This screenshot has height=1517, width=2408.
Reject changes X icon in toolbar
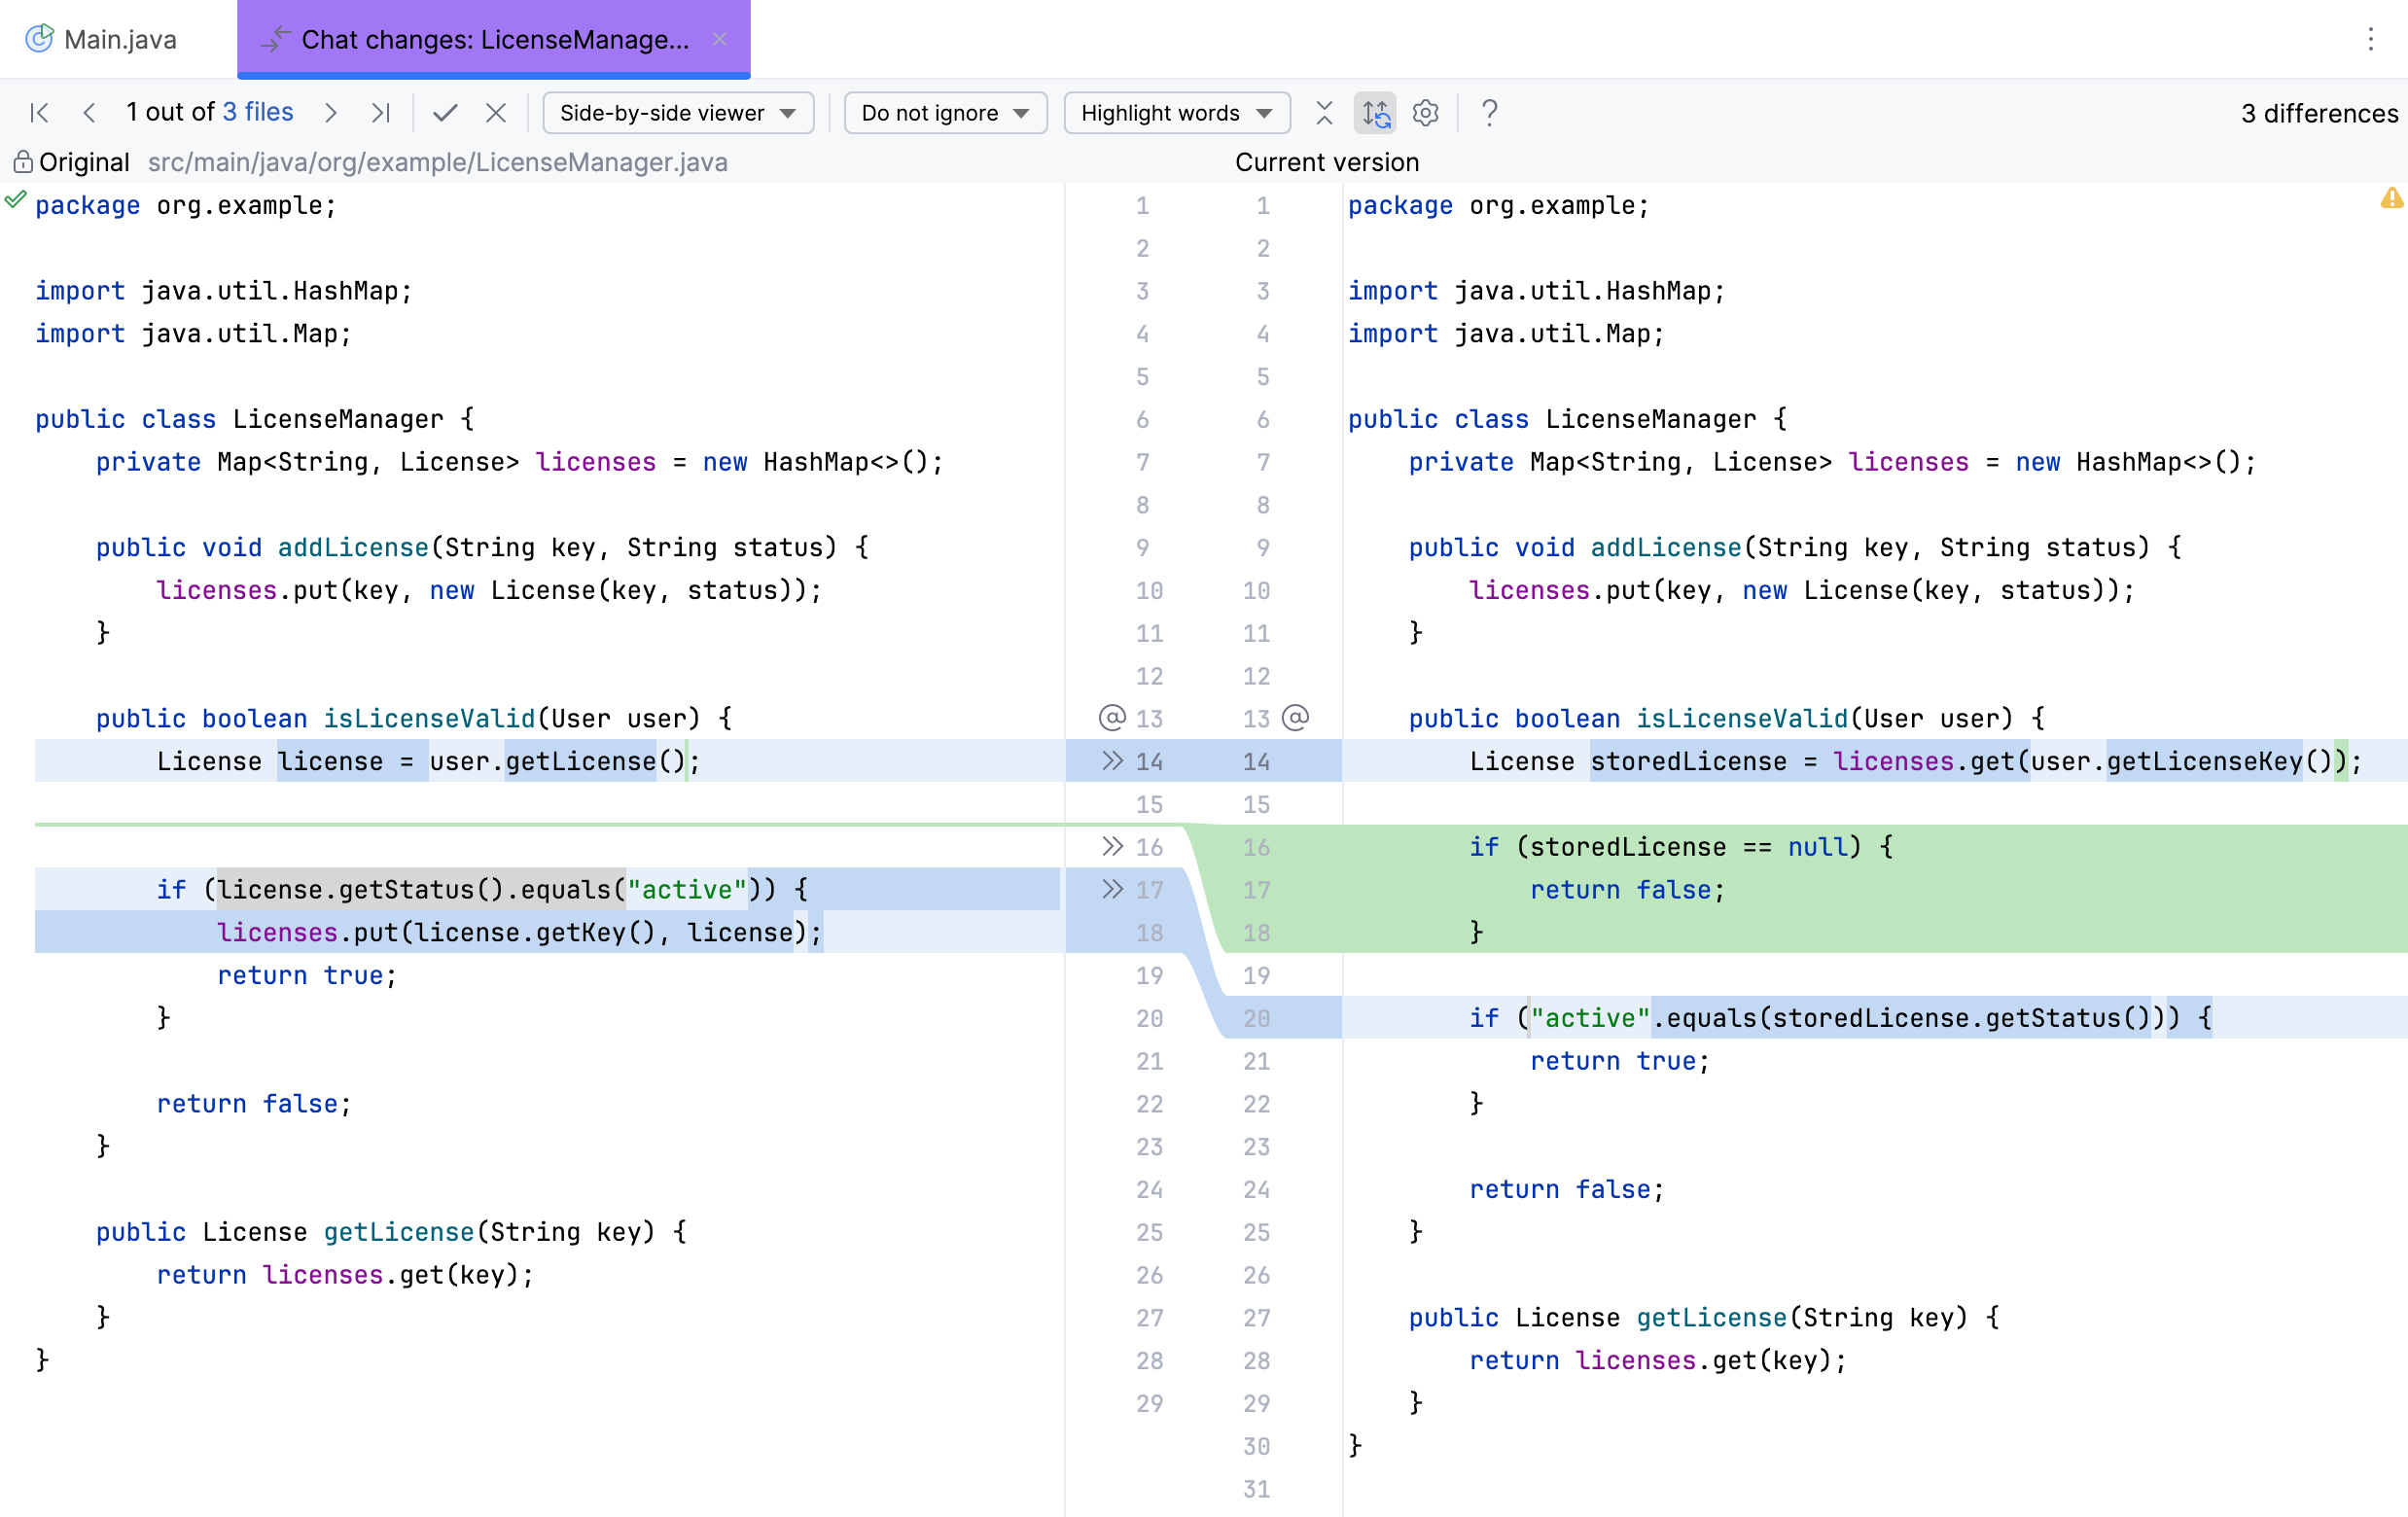[495, 113]
